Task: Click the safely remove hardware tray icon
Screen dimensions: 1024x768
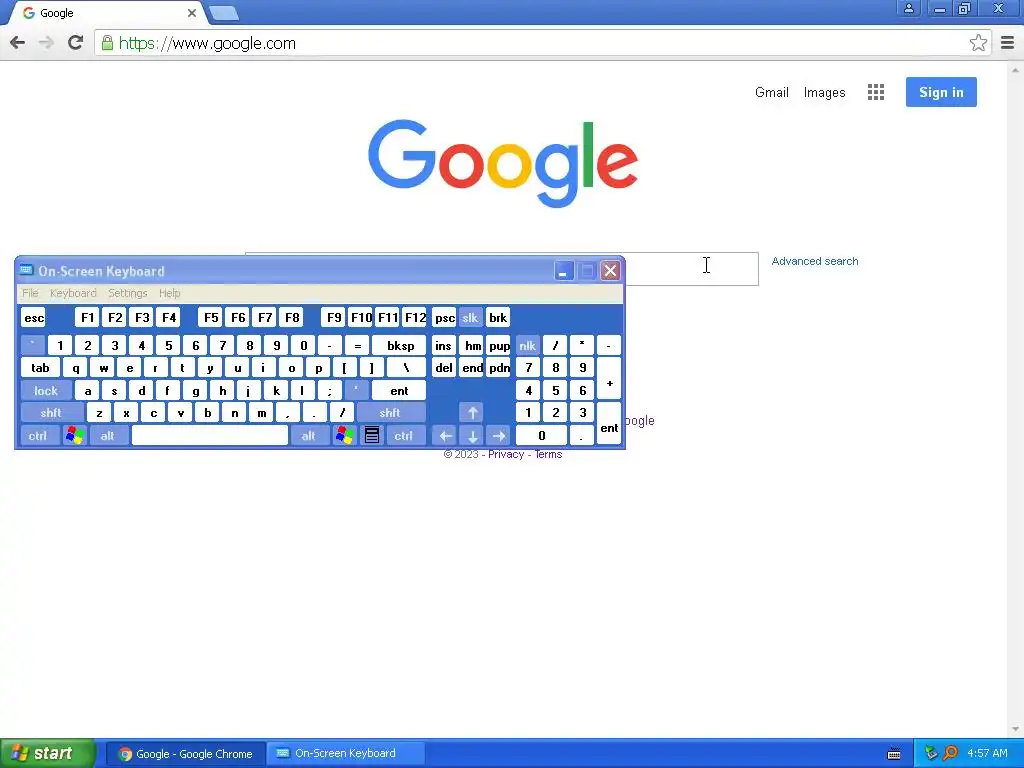Action: click(x=931, y=754)
